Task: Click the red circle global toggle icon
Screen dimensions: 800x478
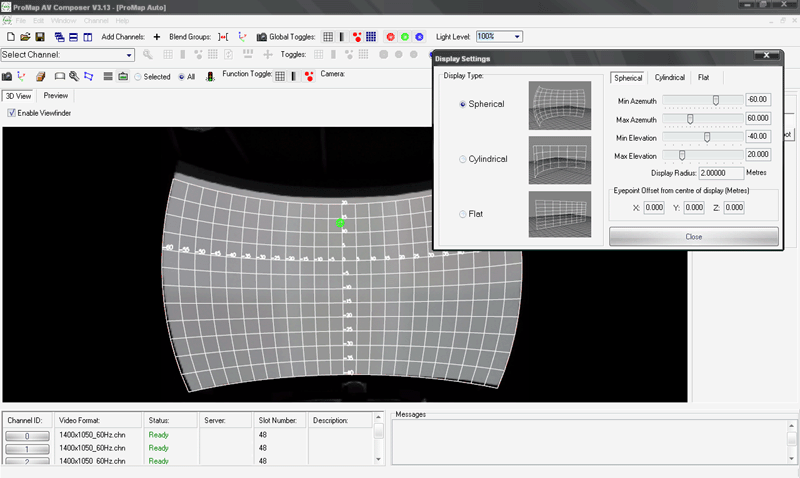Action: tap(390, 37)
